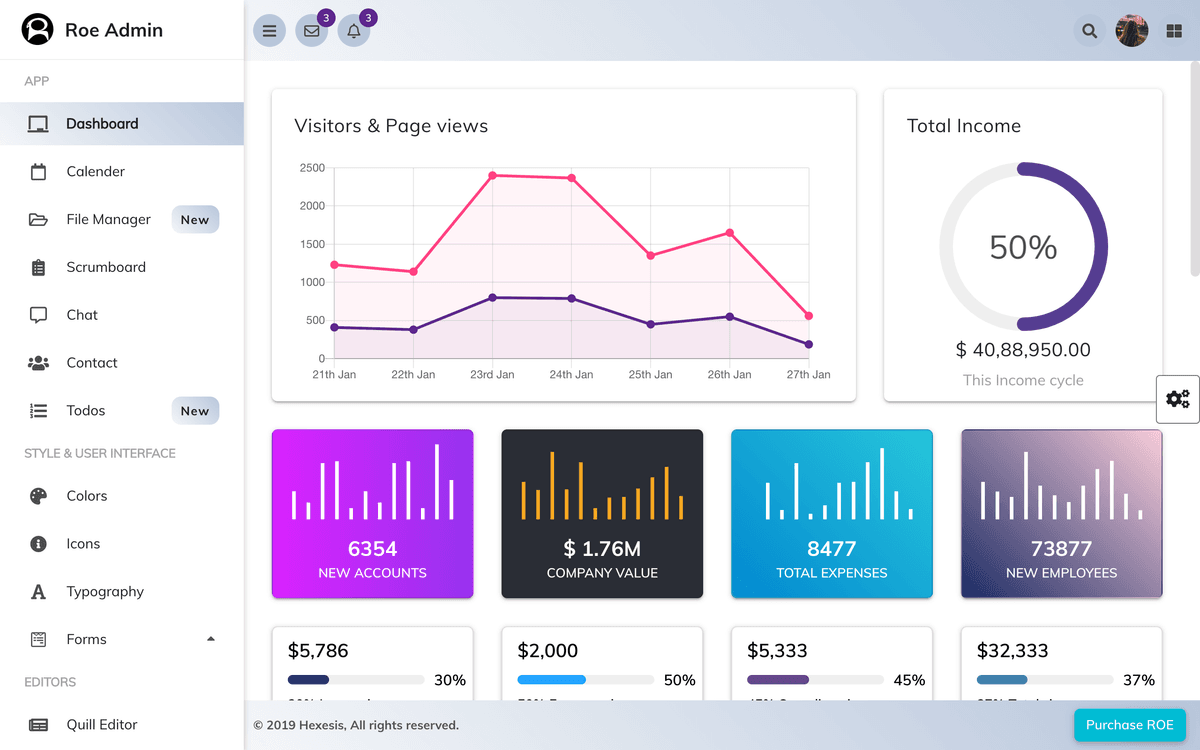Viewport: 1200px width, 750px height.
Task: Open Calender from the sidebar
Action: [x=96, y=172]
